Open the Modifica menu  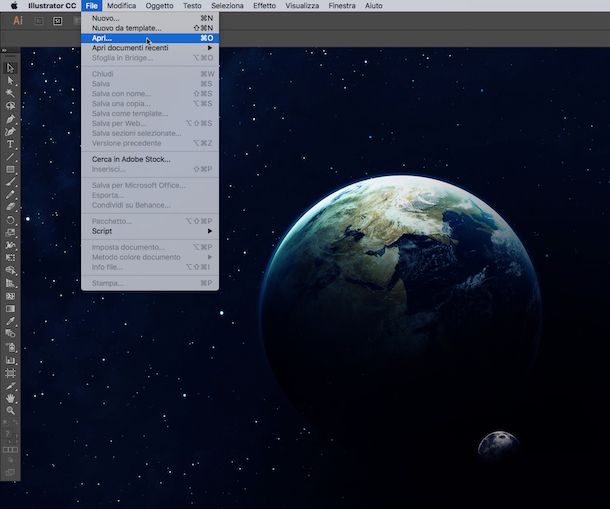[121, 5]
